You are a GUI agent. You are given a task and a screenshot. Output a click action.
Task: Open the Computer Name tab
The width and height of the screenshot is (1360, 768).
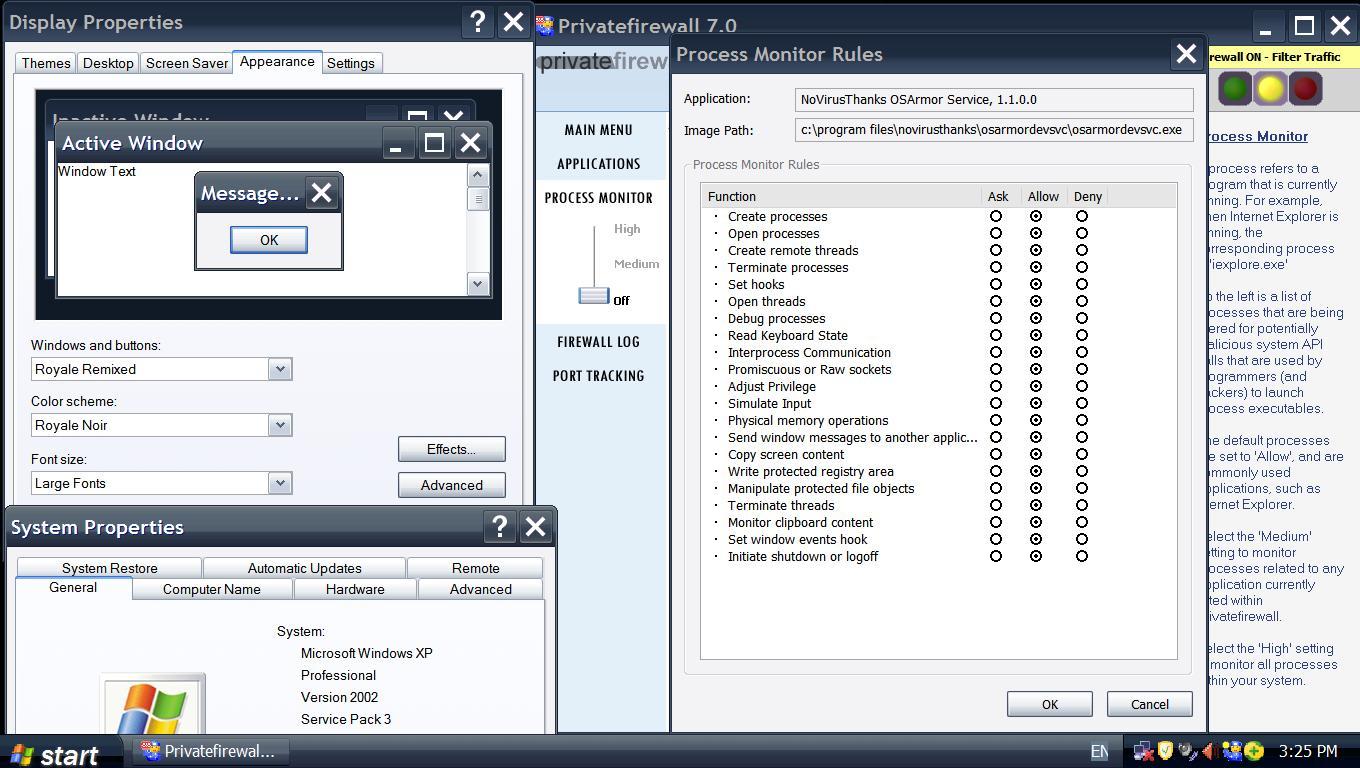[x=212, y=589]
